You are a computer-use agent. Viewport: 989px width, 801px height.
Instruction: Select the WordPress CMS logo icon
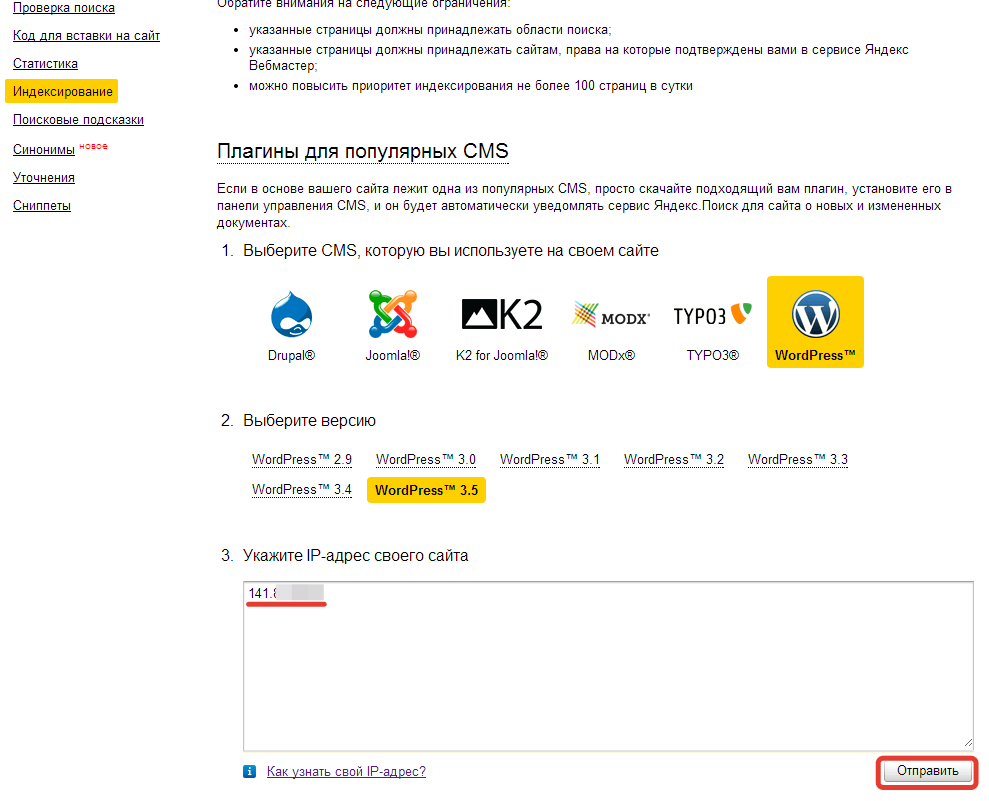click(x=816, y=314)
